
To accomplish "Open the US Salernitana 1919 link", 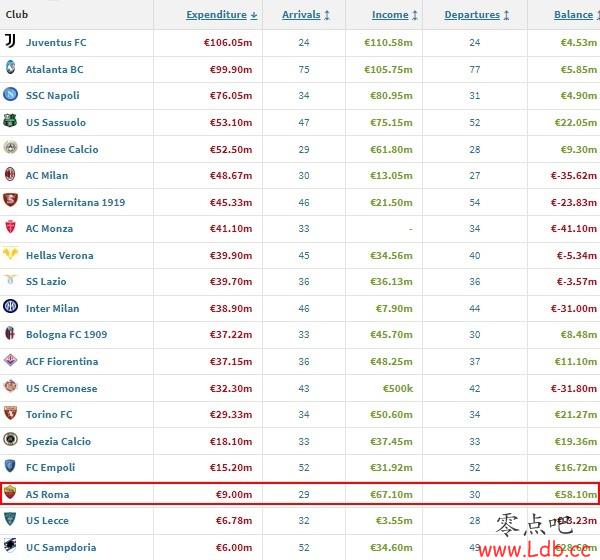I will 75,202.
